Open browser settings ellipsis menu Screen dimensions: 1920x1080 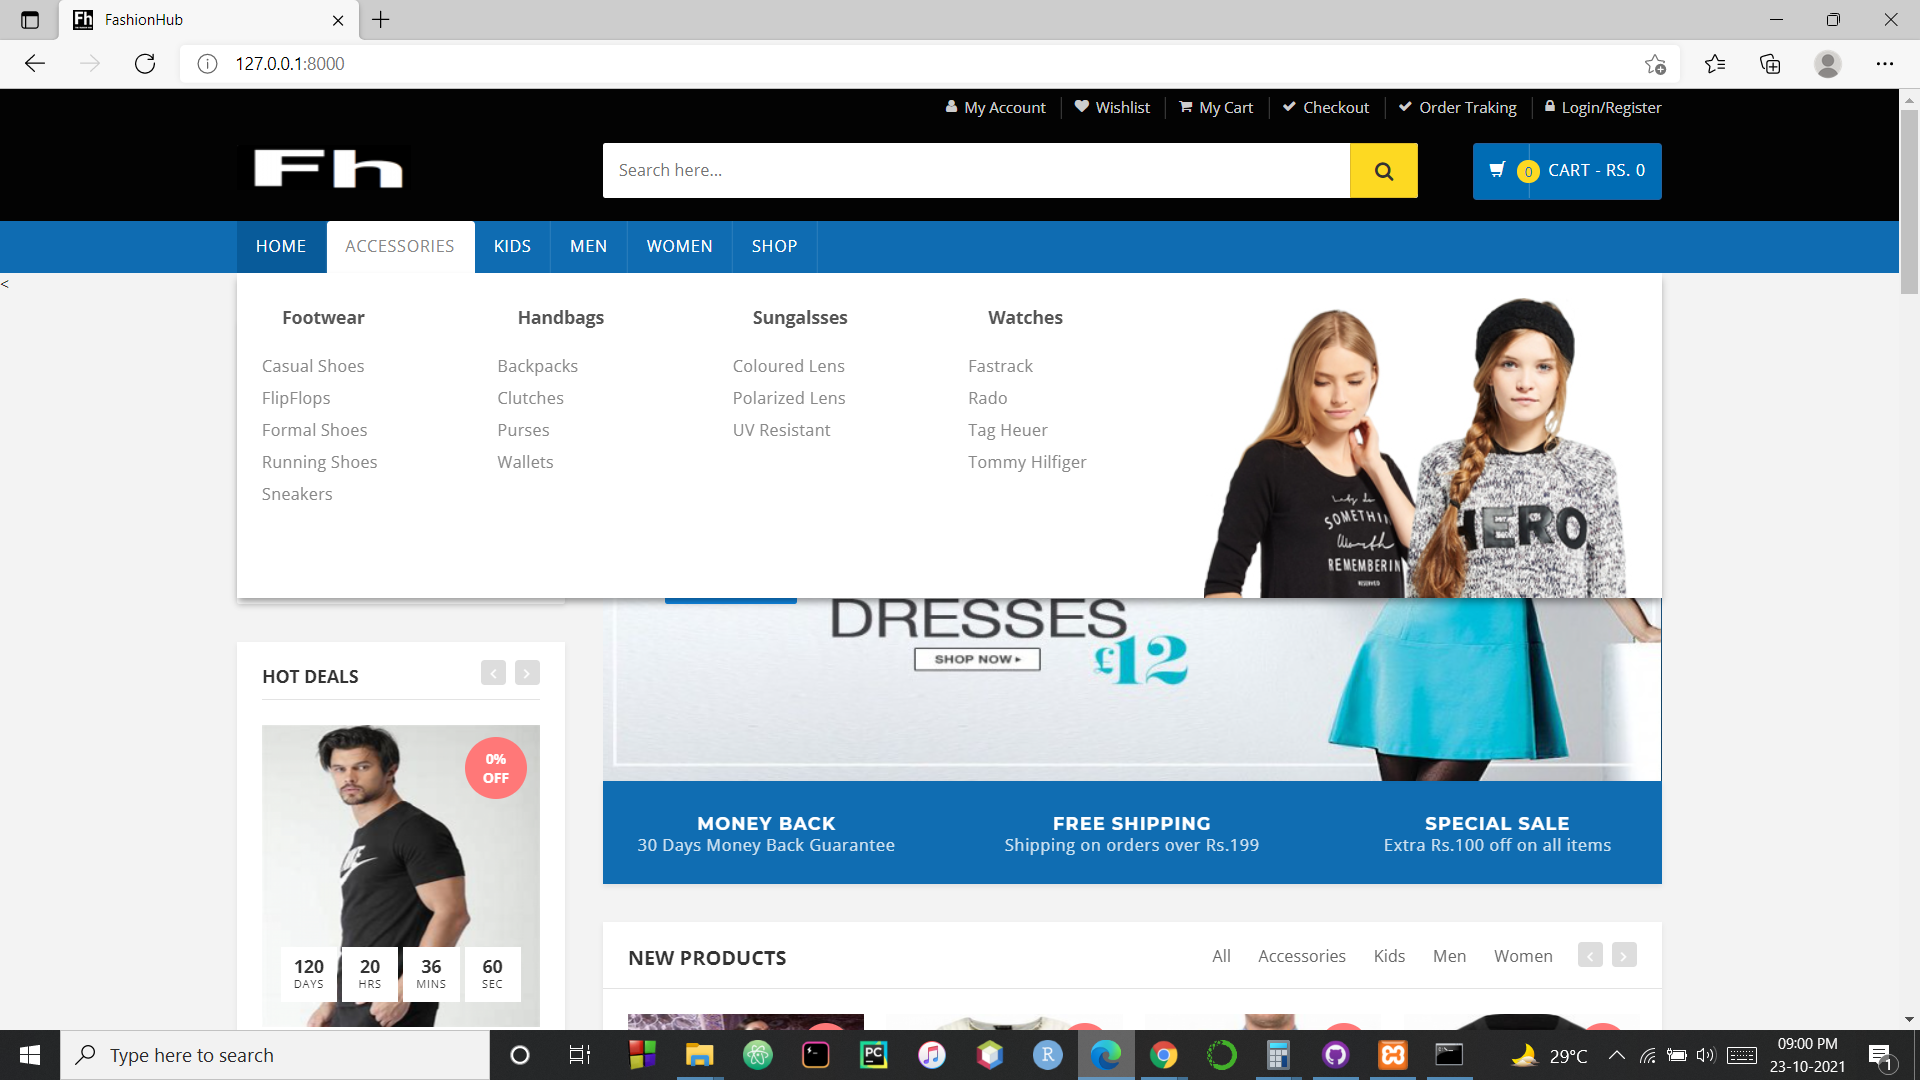(x=1885, y=64)
